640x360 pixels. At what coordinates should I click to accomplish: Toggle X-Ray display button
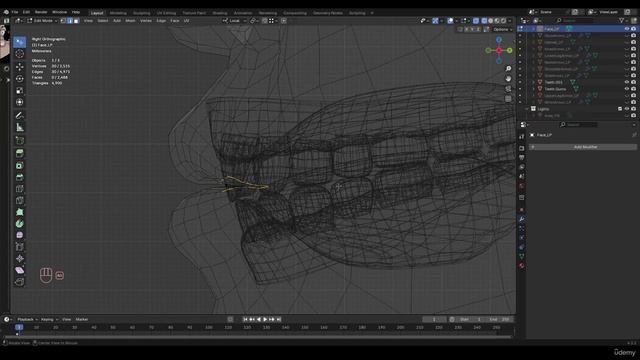coord(476,20)
